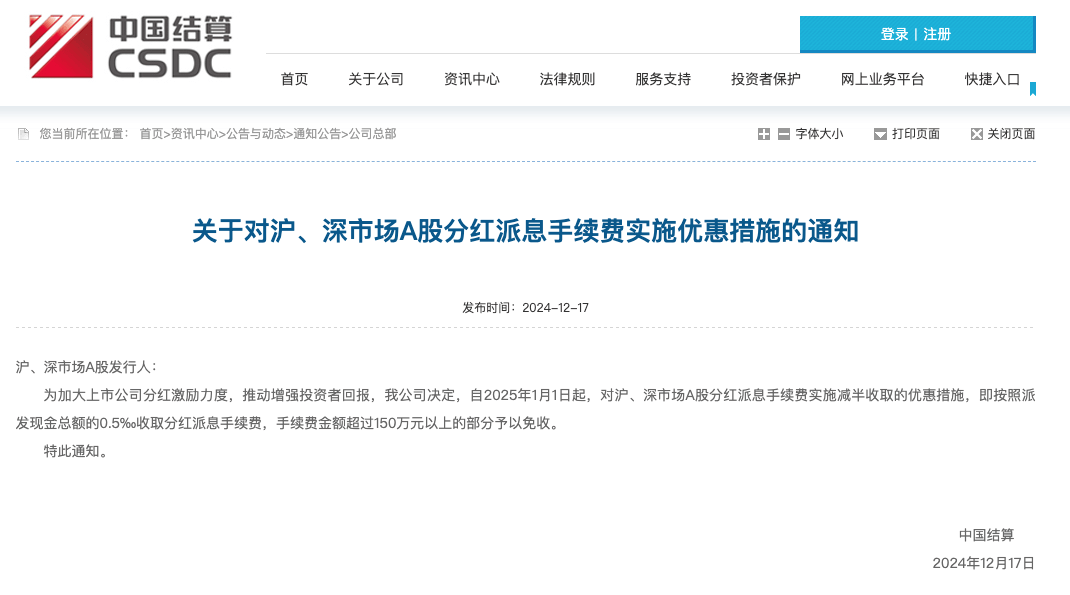1070x595 pixels.
Task: Open the 网上业务平台 menu item
Action: [882, 79]
